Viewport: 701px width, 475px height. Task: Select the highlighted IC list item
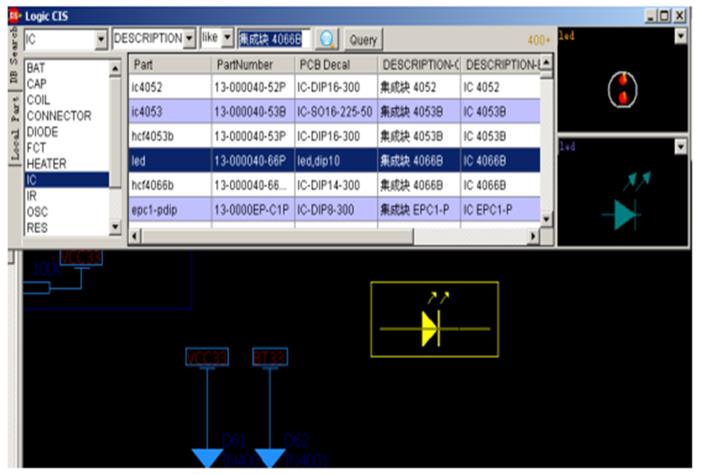click(67, 180)
